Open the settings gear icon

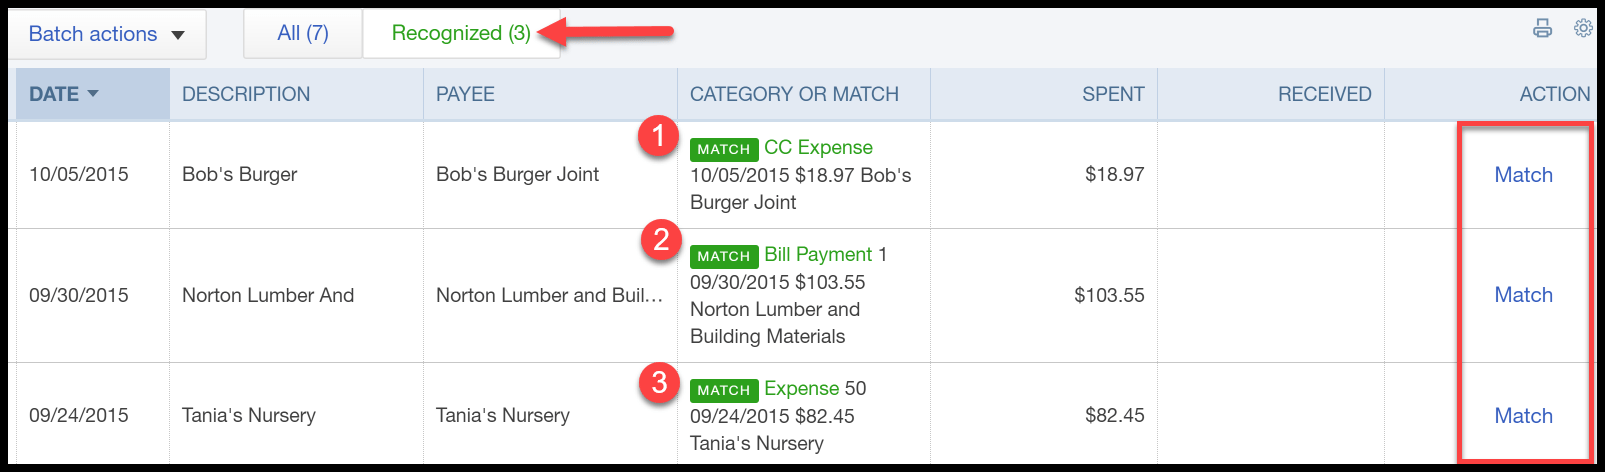pyautogui.click(x=1583, y=28)
